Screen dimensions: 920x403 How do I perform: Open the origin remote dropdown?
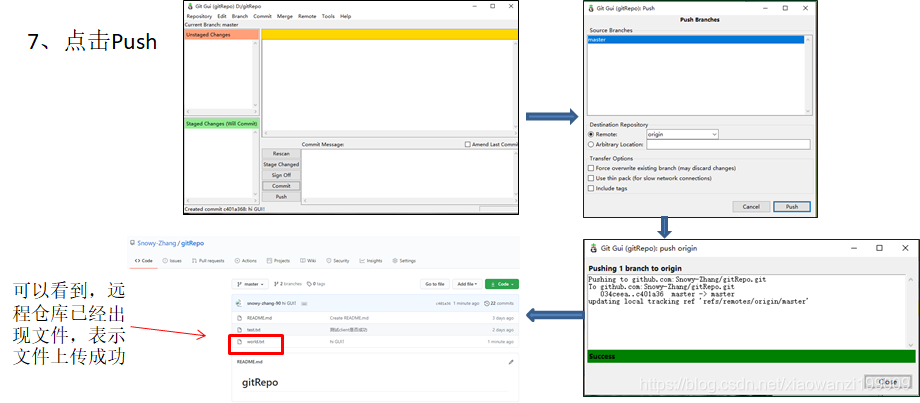(682, 134)
